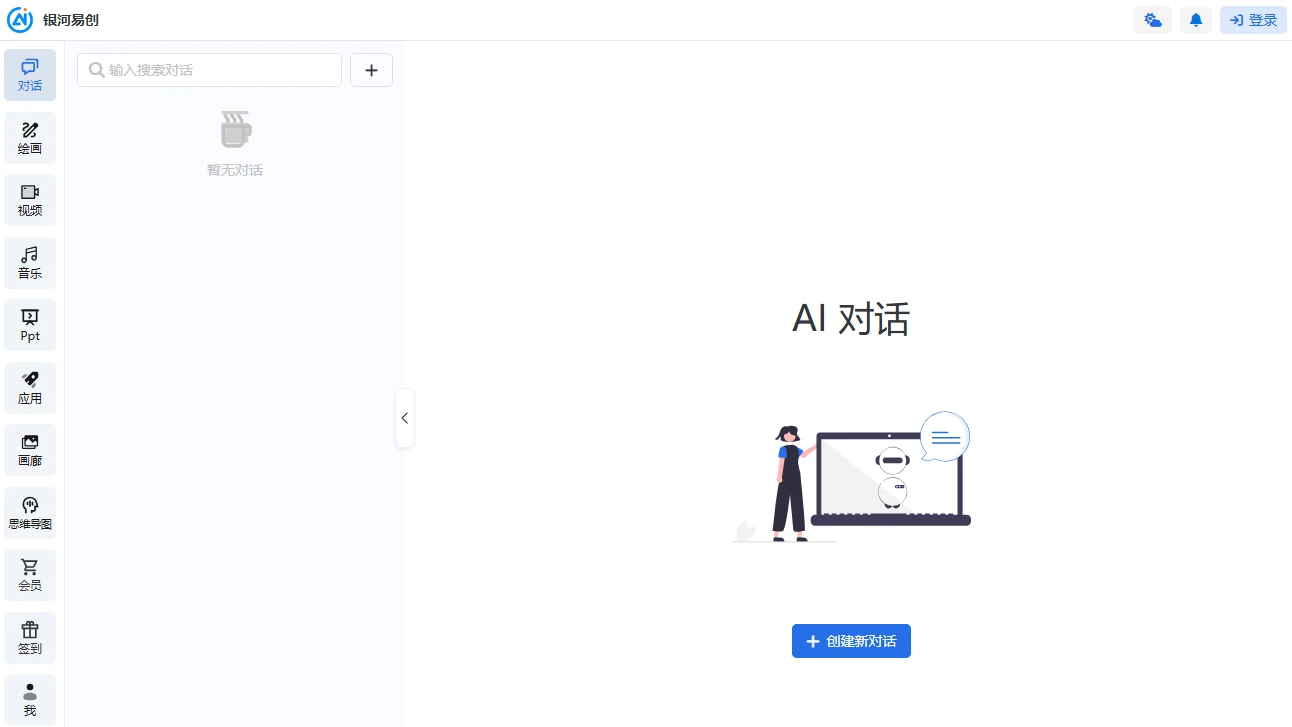Open the 思维导图 mind map tool
The width and height of the screenshot is (1292, 727).
click(30, 512)
